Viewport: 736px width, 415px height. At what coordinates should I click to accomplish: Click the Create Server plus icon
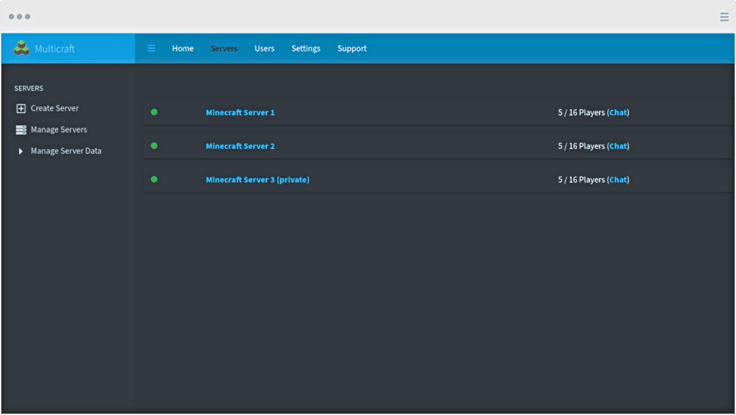tap(21, 108)
